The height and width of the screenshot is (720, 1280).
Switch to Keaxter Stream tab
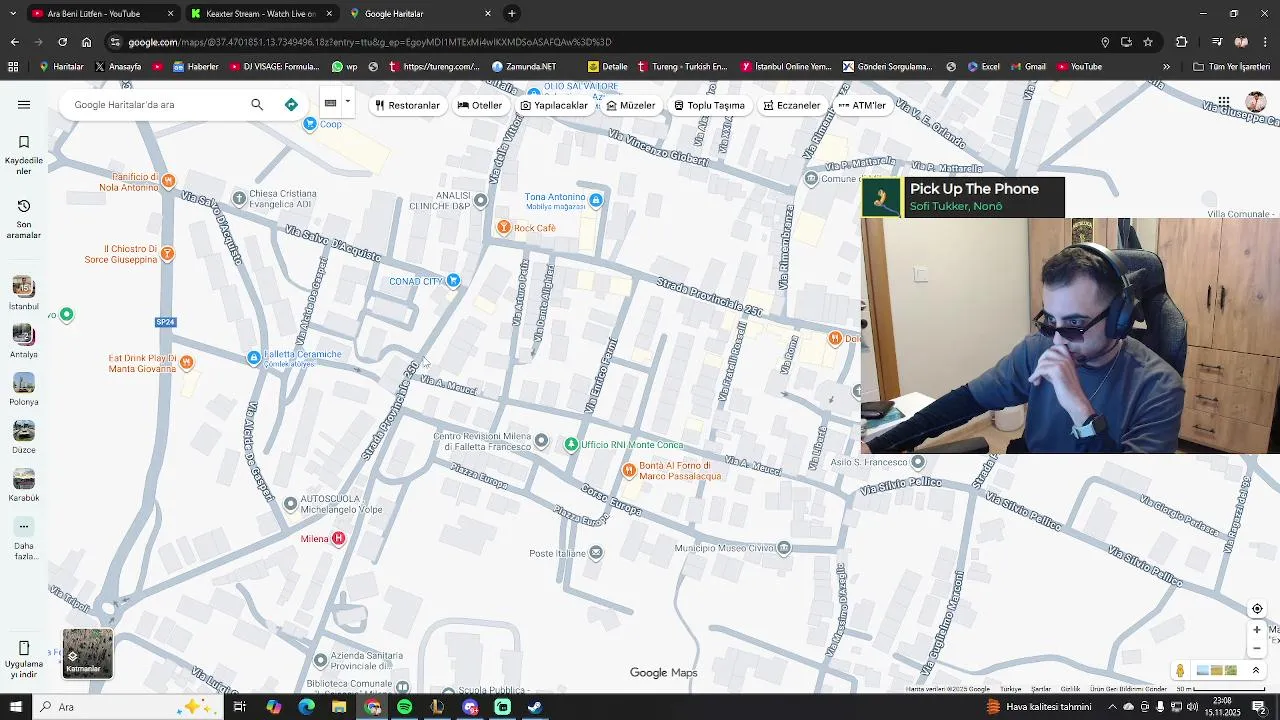[x=260, y=14]
